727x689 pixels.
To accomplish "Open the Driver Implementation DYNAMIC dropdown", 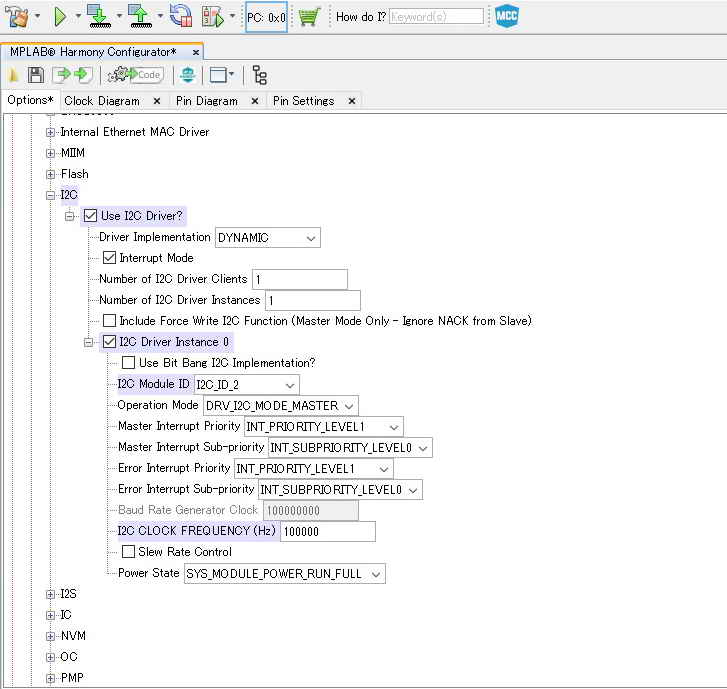I will click(x=268, y=238).
